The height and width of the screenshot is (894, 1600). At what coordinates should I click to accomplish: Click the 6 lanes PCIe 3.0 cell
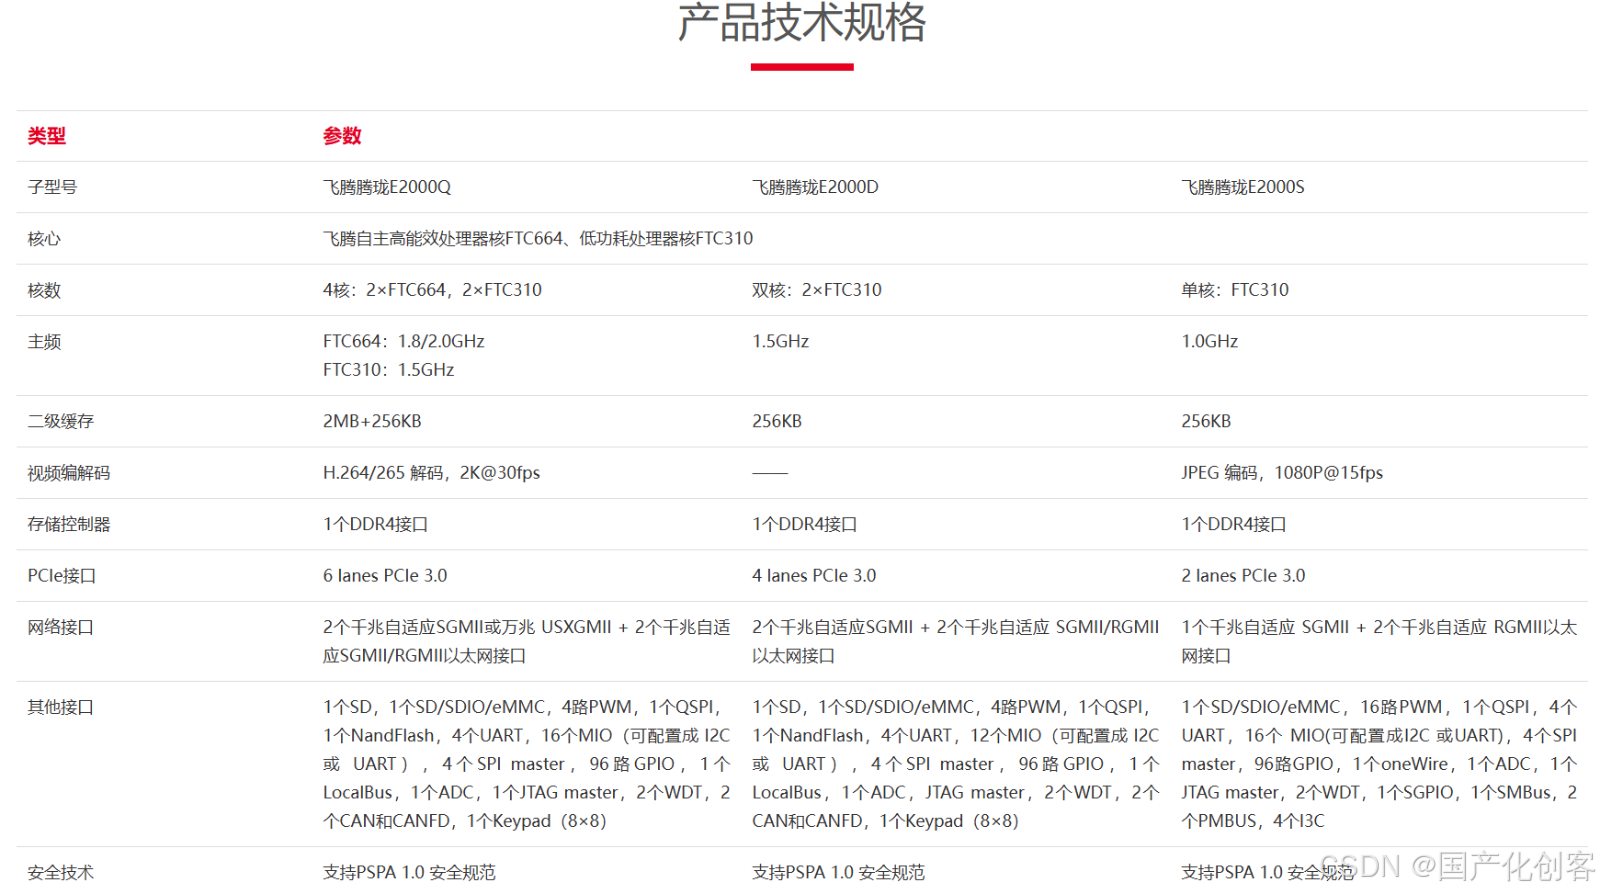tap(385, 576)
